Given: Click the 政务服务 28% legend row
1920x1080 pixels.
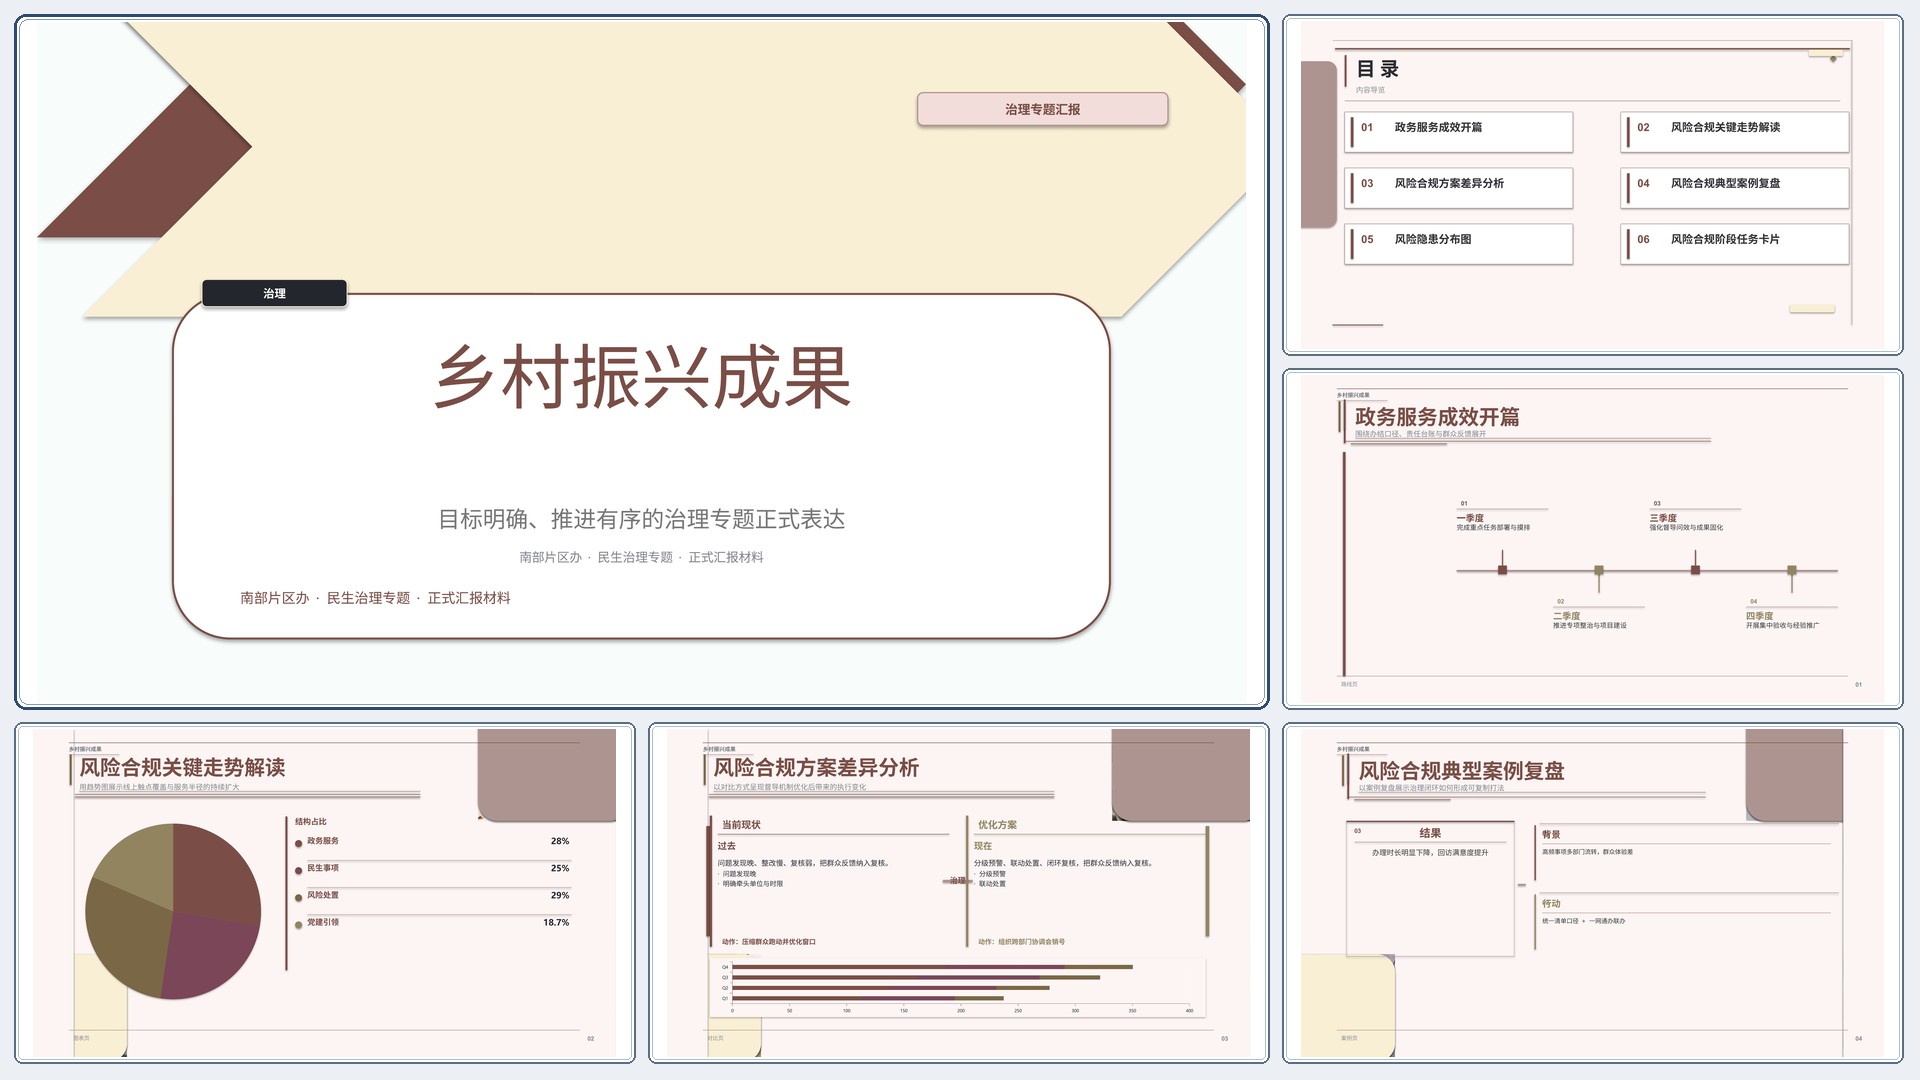Looking at the screenshot, I should (x=432, y=842).
